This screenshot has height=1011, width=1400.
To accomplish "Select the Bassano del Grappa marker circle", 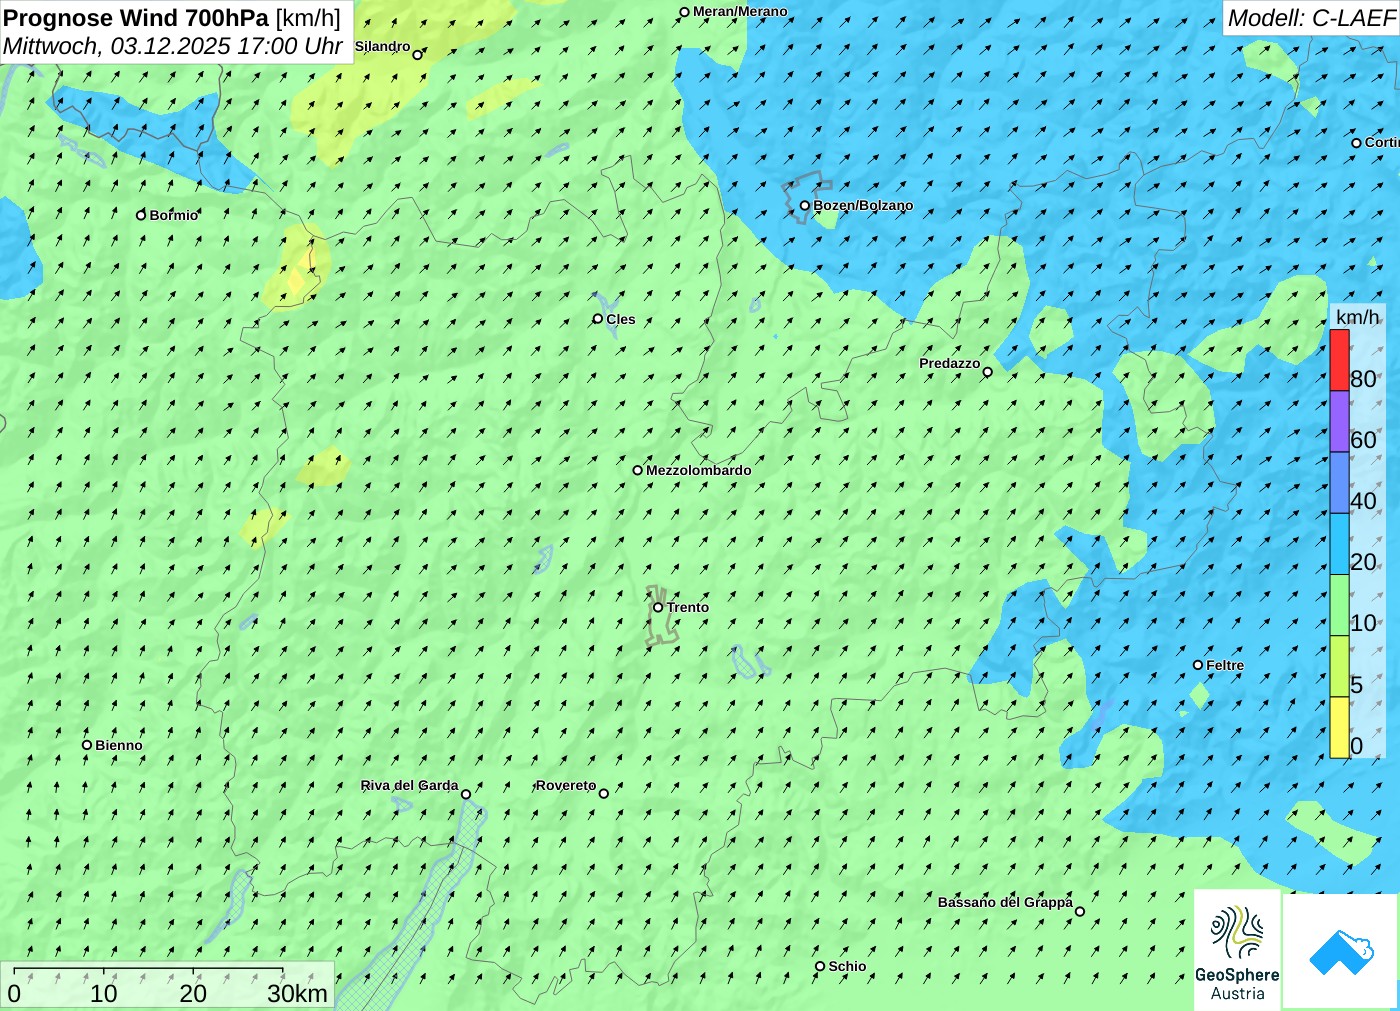I will (x=1080, y=911).
